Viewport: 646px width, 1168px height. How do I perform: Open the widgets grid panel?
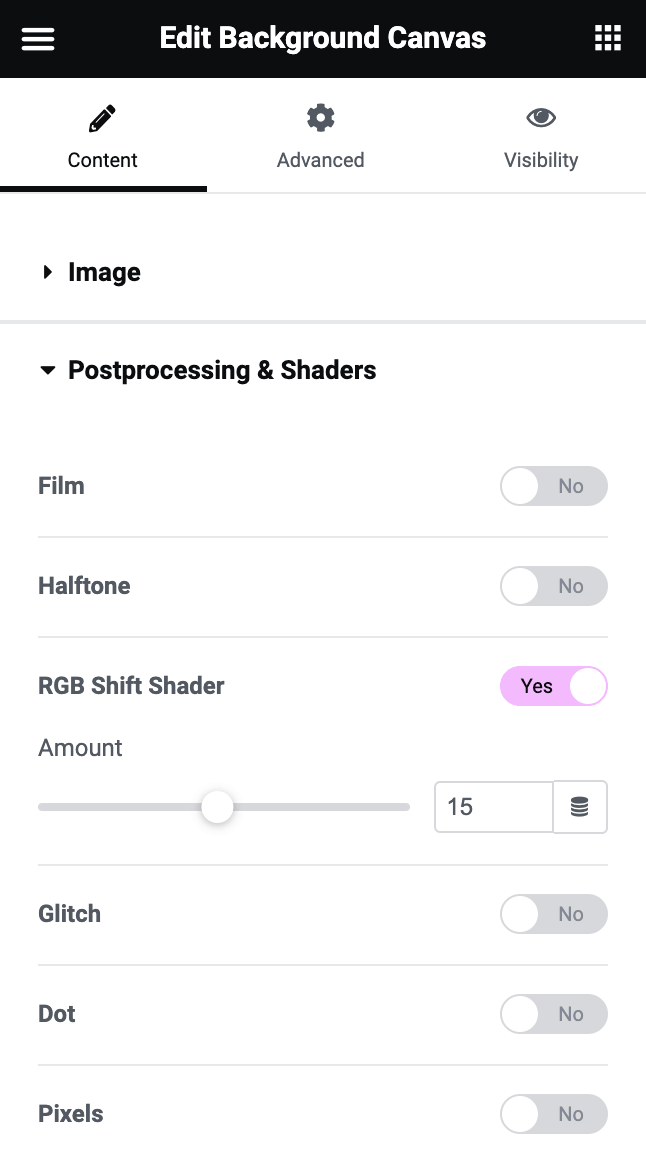click(x=608, y=39)
